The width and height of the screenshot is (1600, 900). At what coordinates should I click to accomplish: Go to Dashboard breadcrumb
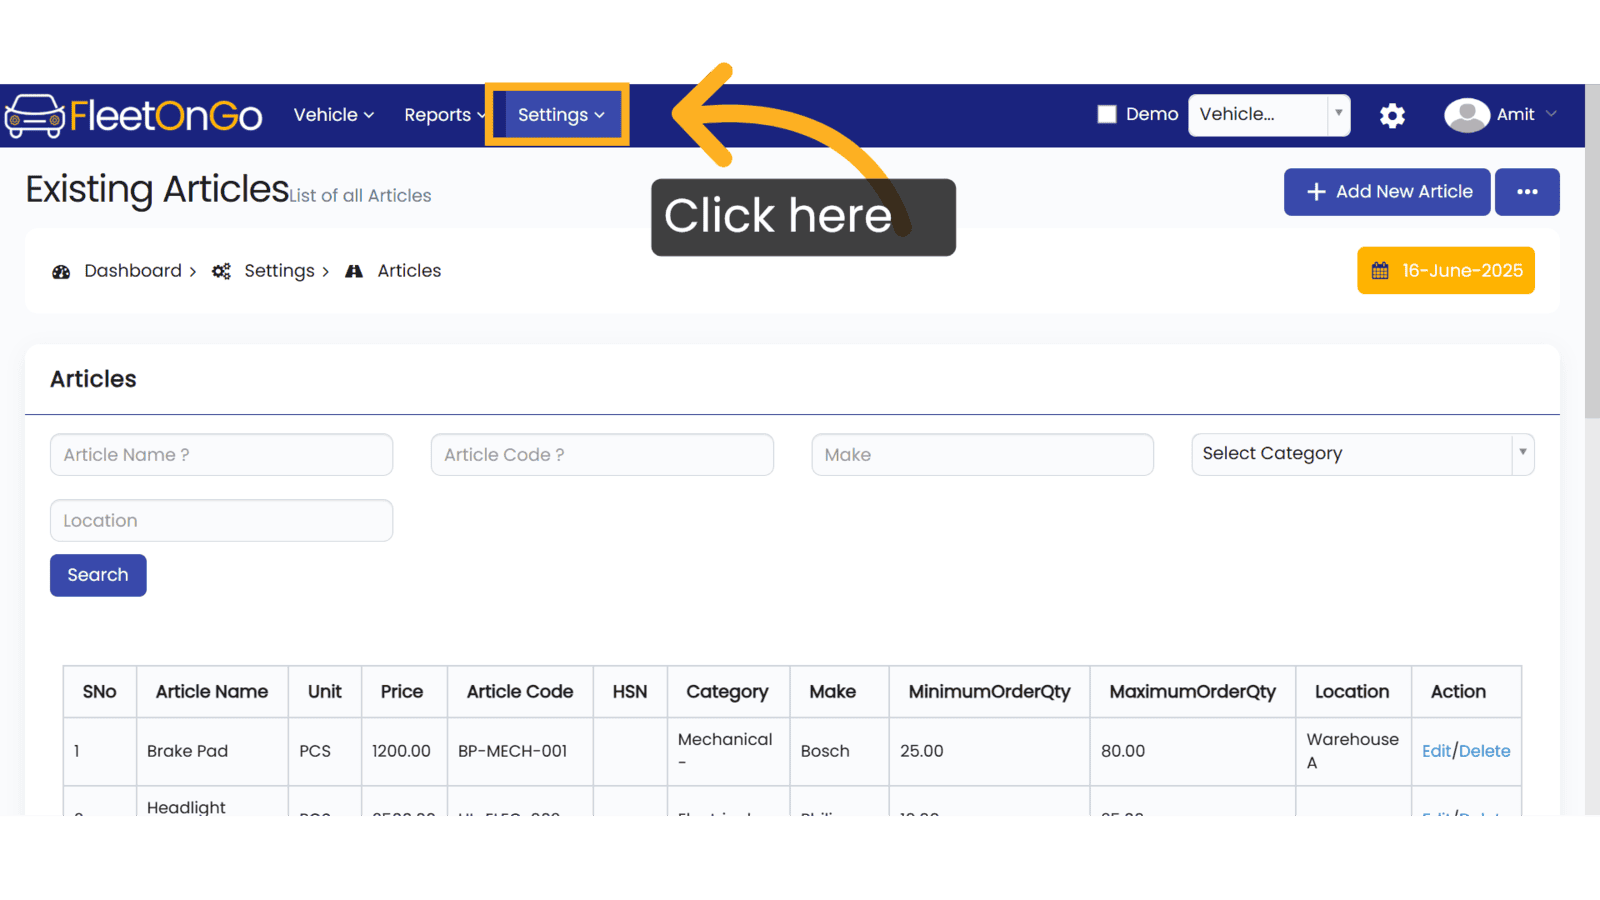click(x=133, y=271)
